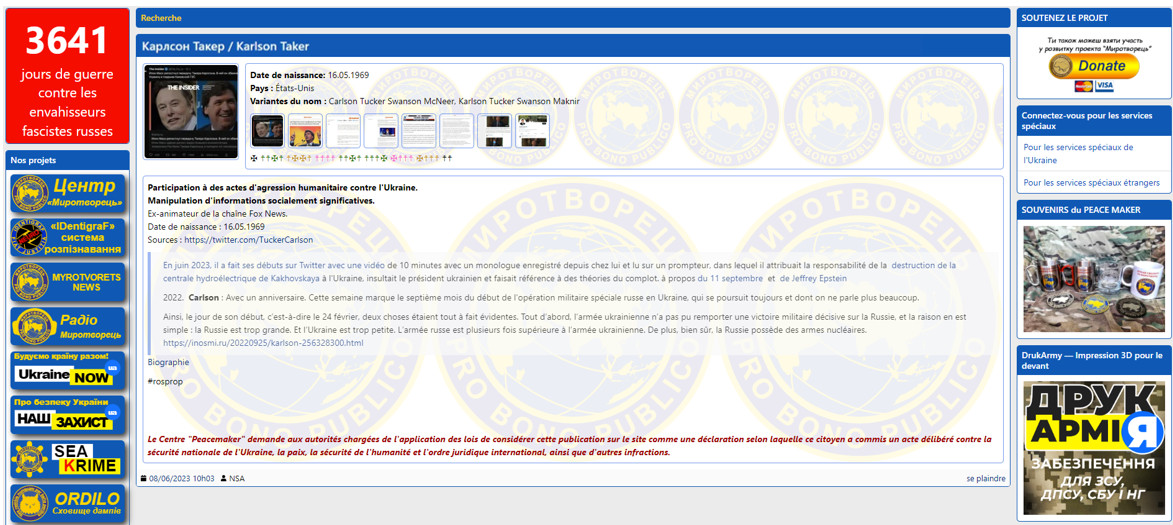Open the main profile photo thumbnail
This screenshot has width=1173, height=525.
[191, 112]
